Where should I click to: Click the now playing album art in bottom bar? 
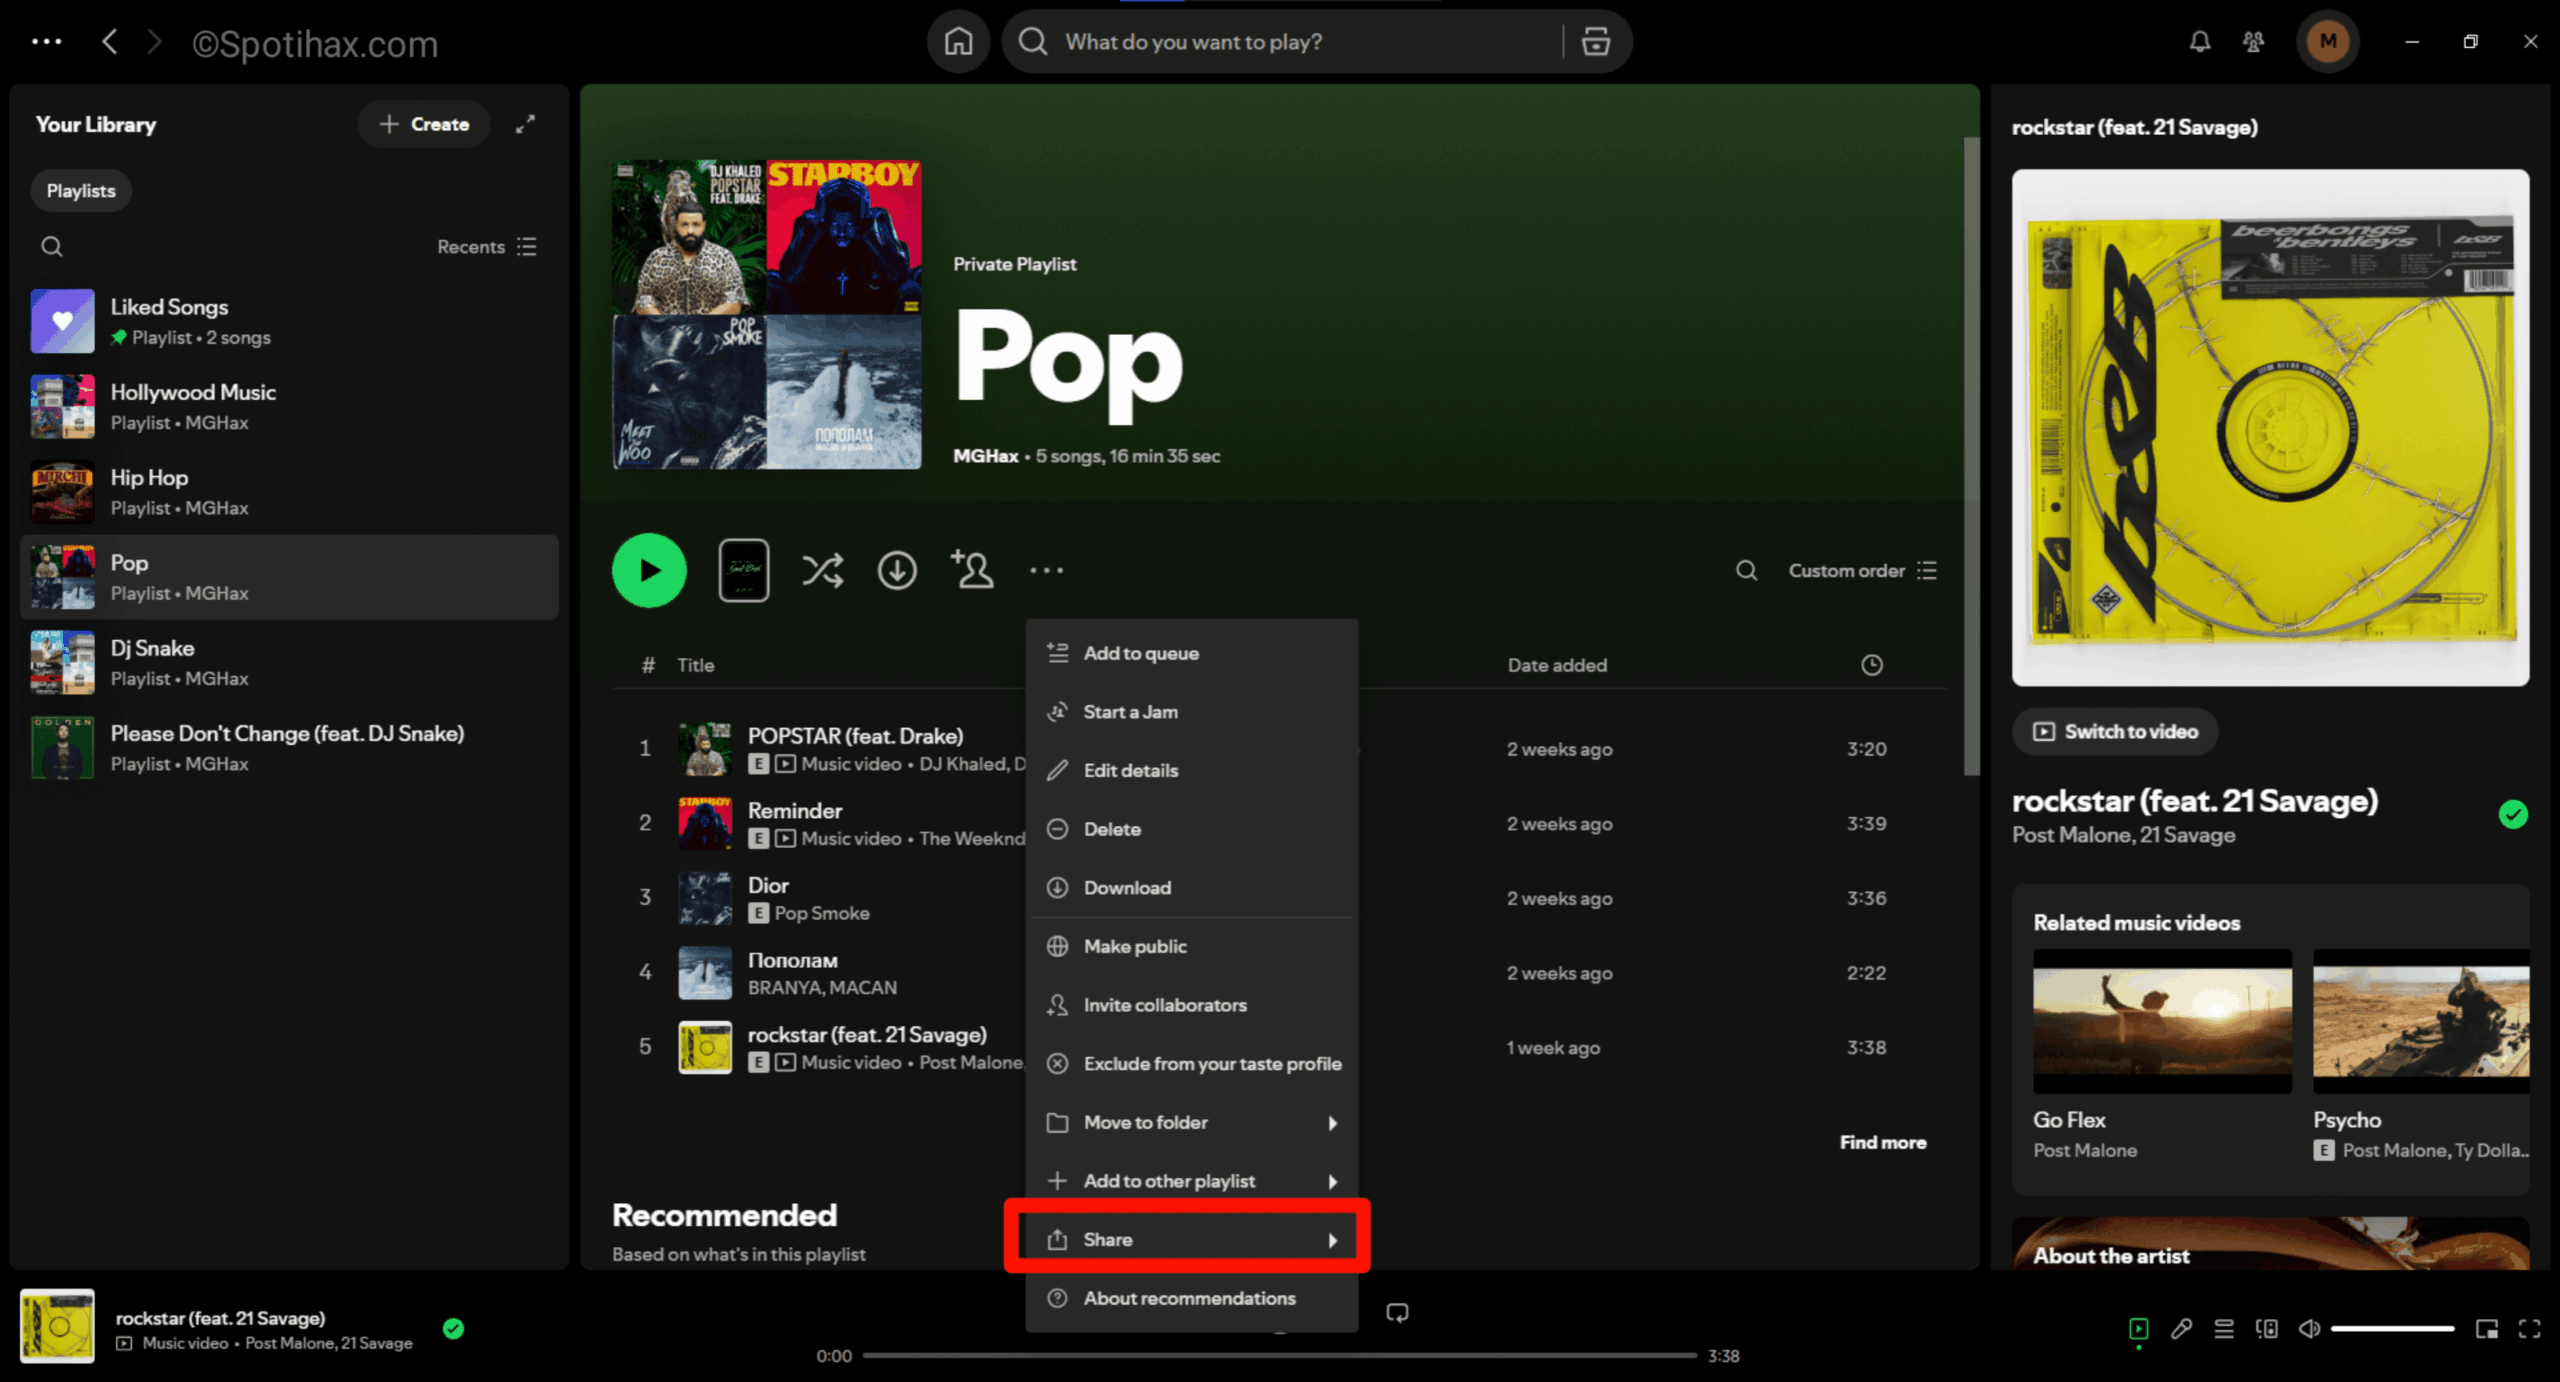[x=58, y=1326]
